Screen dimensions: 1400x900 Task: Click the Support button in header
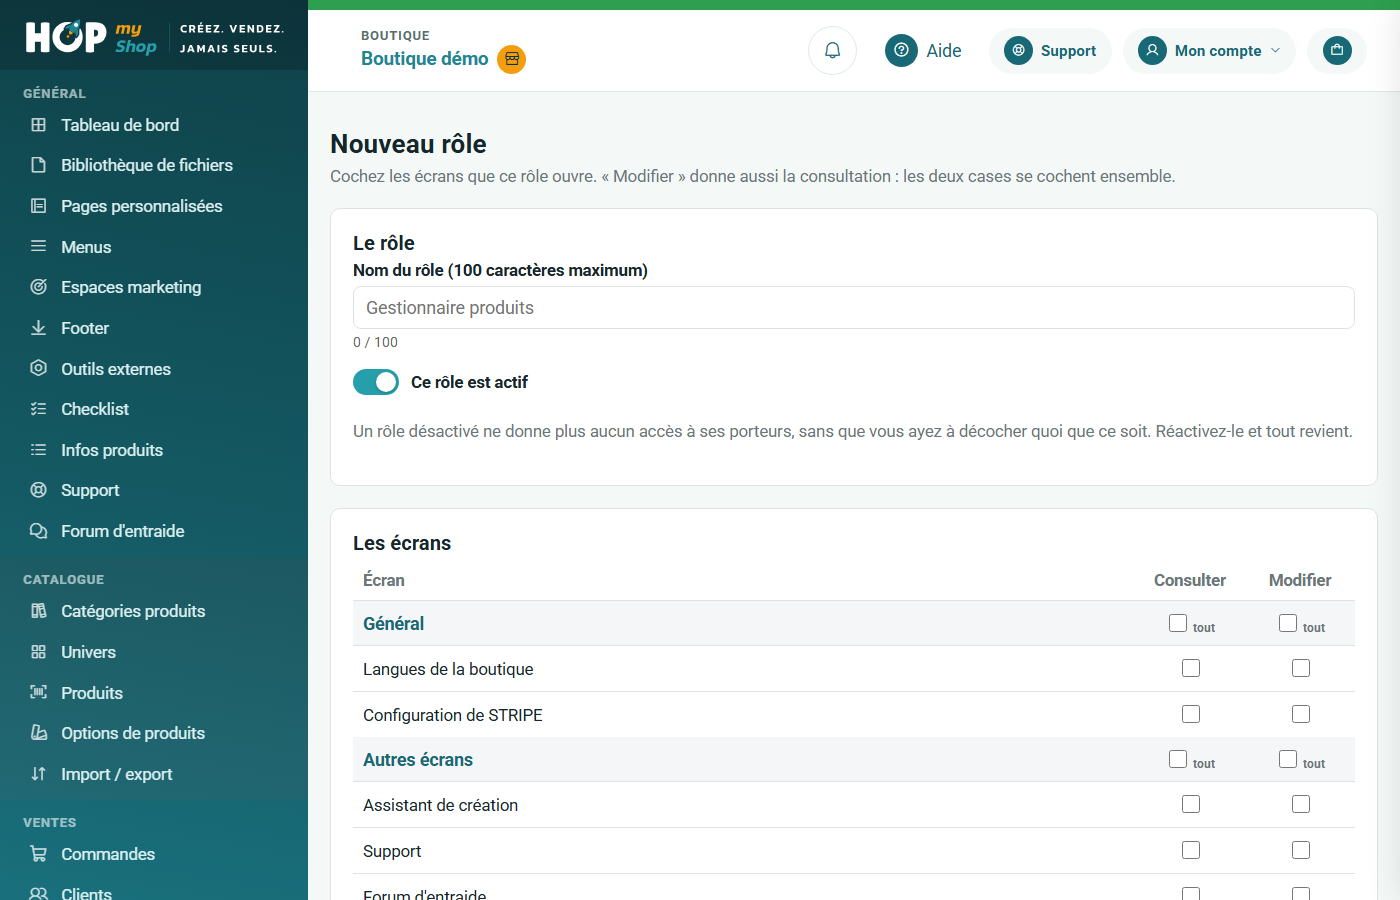click(x=1050, y=50)
